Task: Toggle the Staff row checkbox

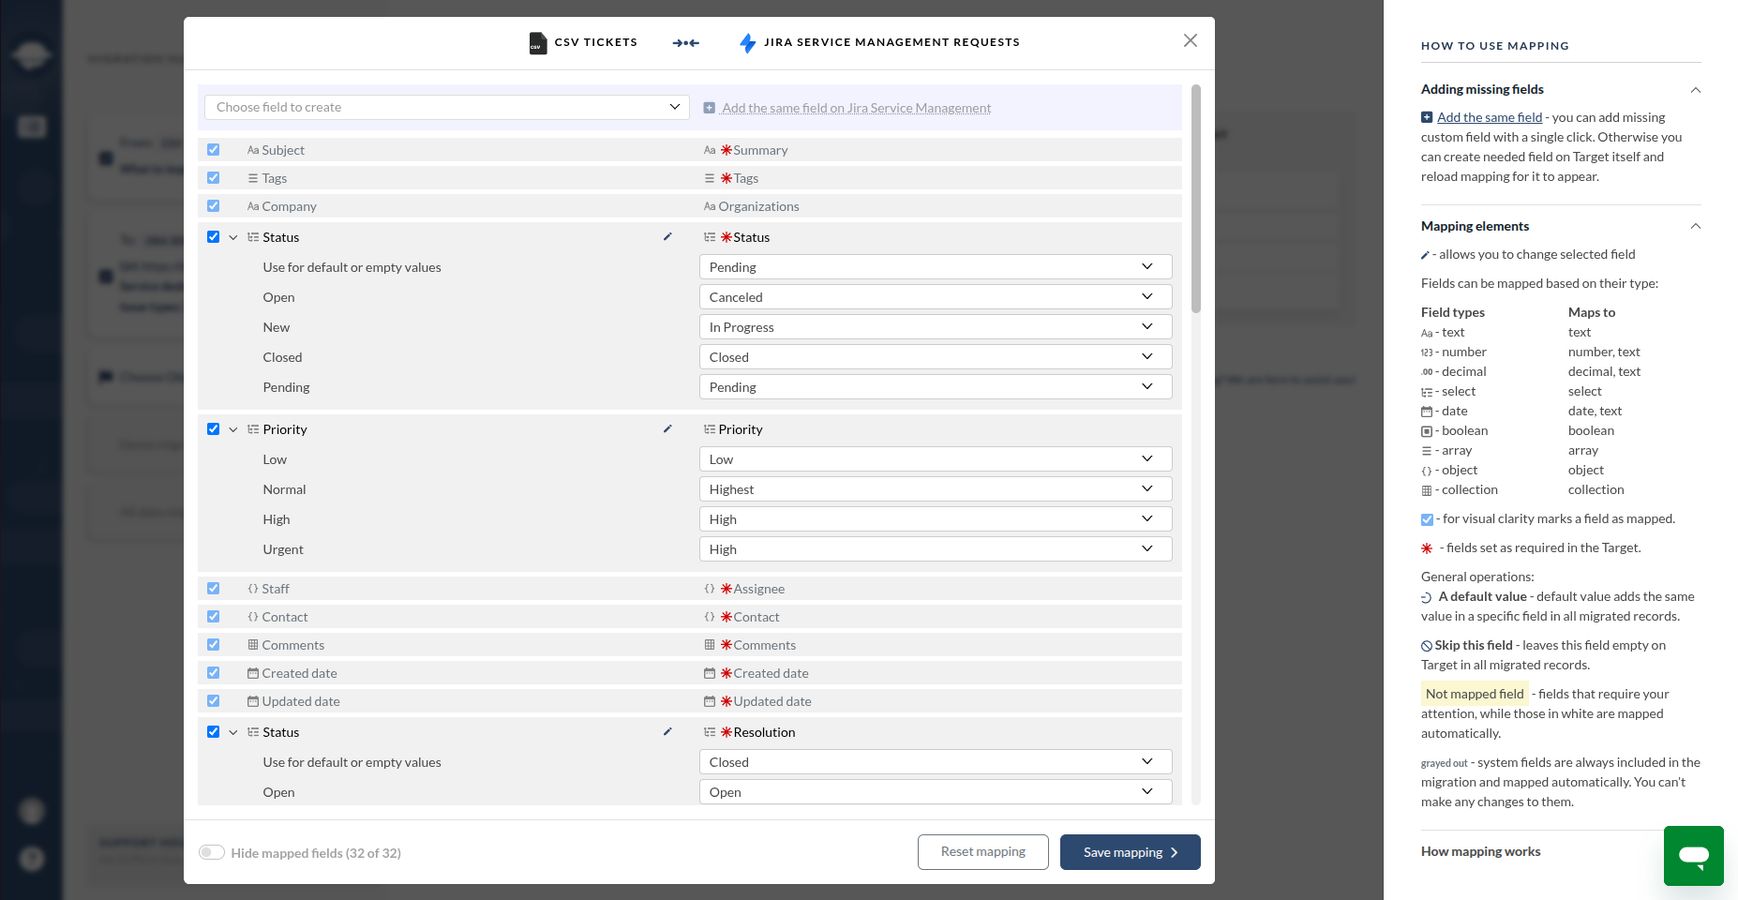Action: click(213, 589)
